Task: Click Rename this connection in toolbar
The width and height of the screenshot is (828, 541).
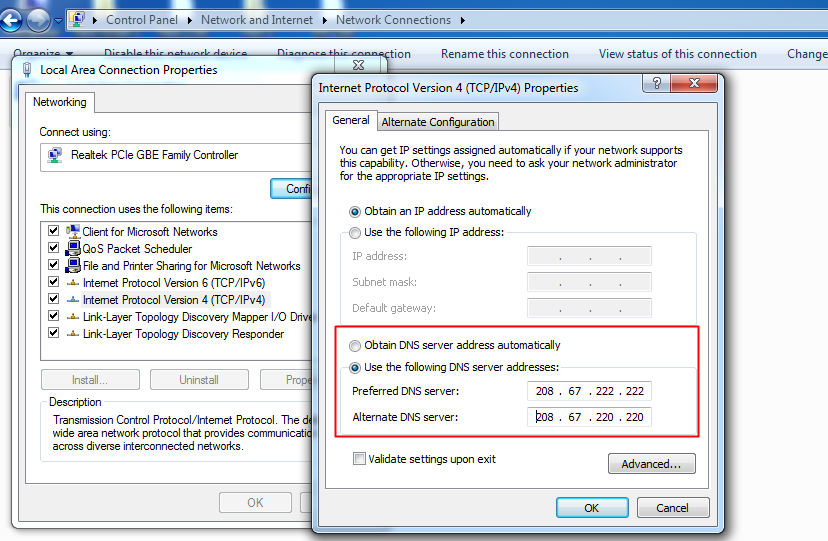Action: [504, 54]
